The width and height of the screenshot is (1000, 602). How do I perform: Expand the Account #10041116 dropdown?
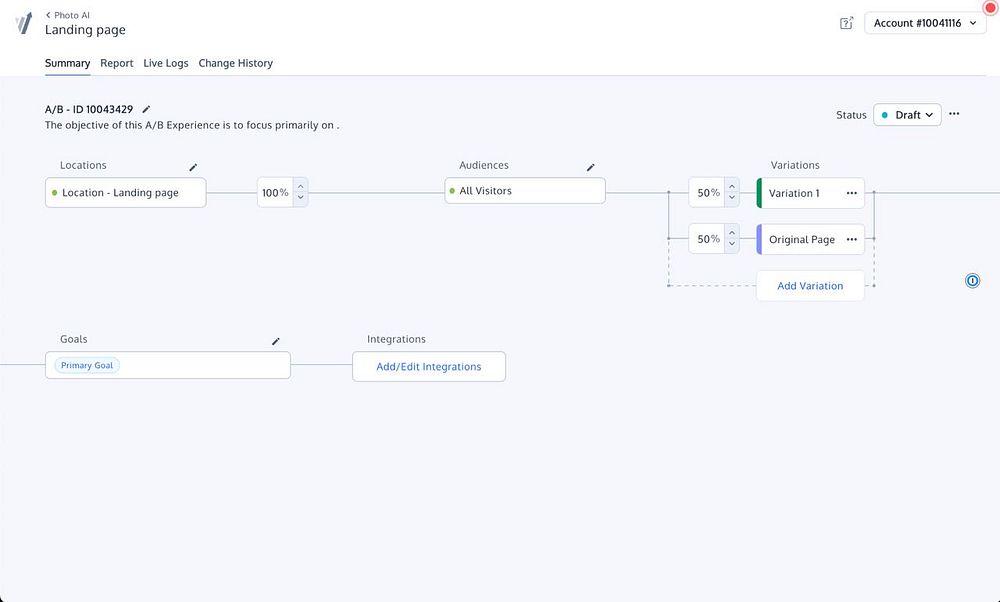click(925, 23)
